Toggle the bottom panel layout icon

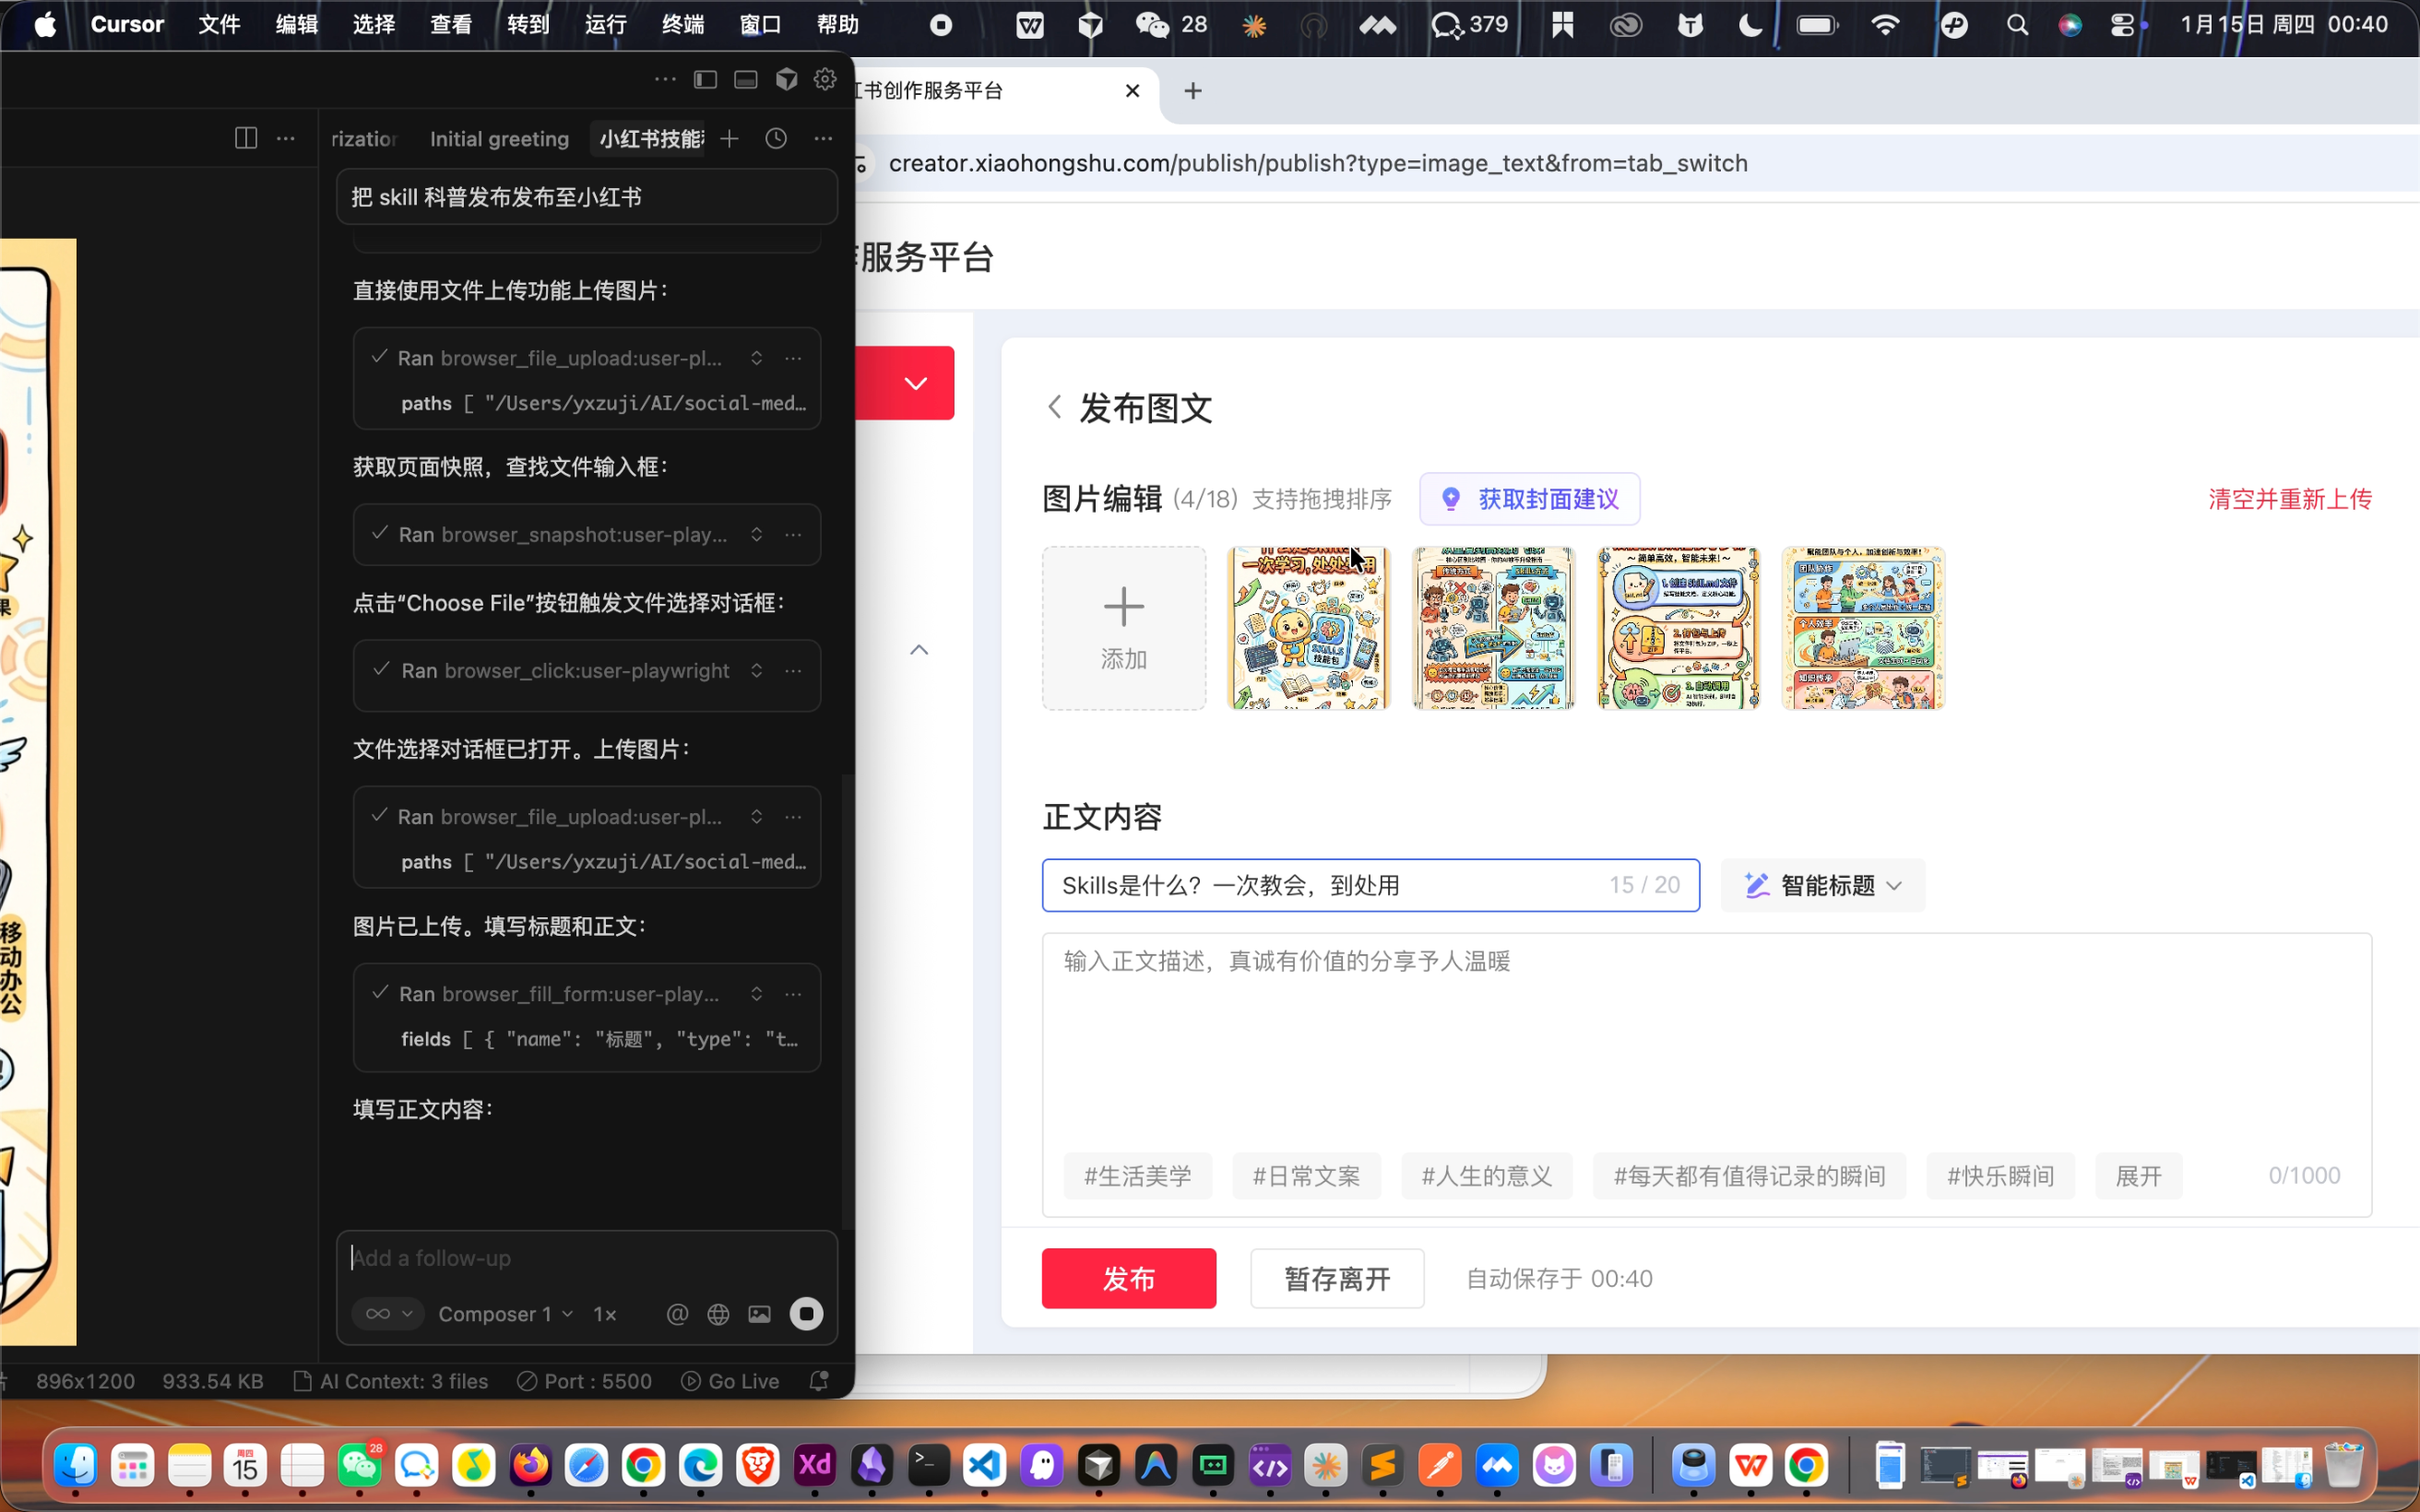(x=745, y=79)
